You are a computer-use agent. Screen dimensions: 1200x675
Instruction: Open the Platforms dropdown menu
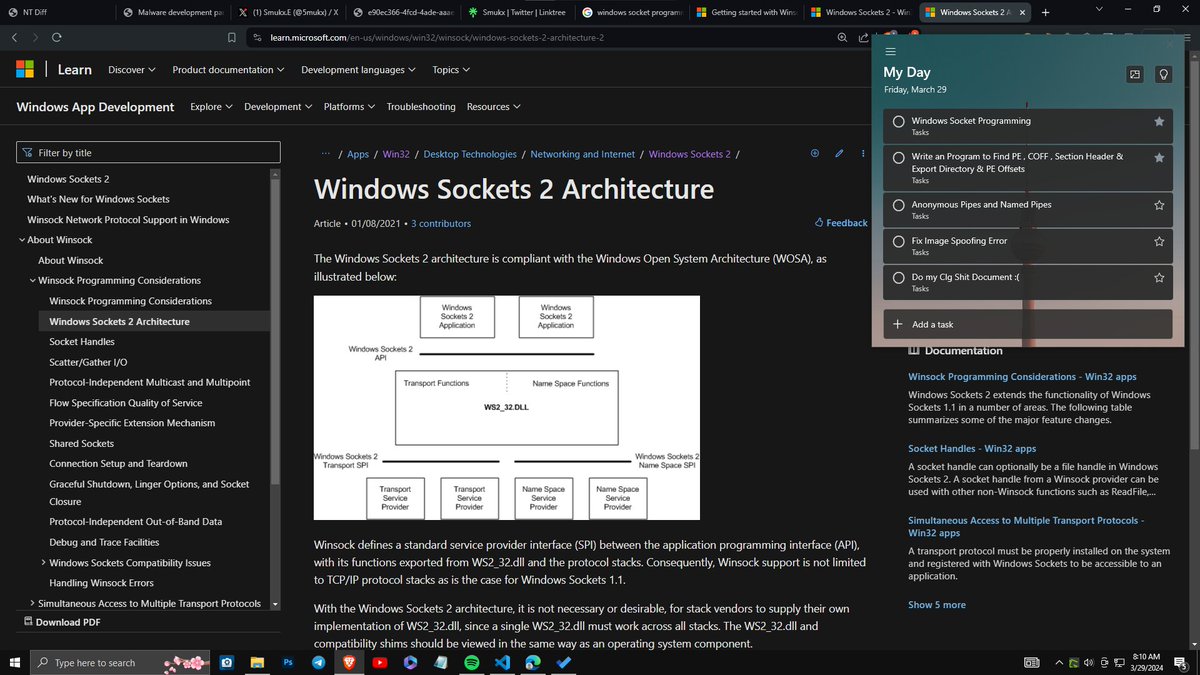349,106
